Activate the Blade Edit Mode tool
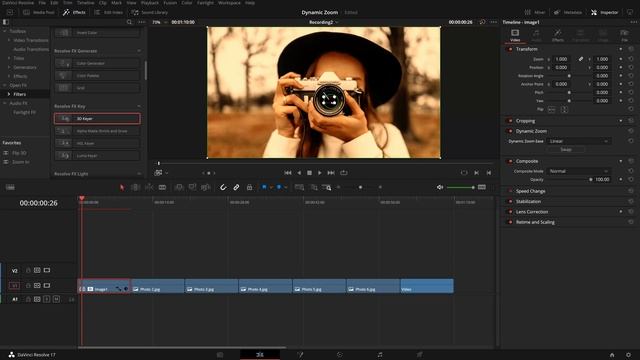 [x=162, y=187]
